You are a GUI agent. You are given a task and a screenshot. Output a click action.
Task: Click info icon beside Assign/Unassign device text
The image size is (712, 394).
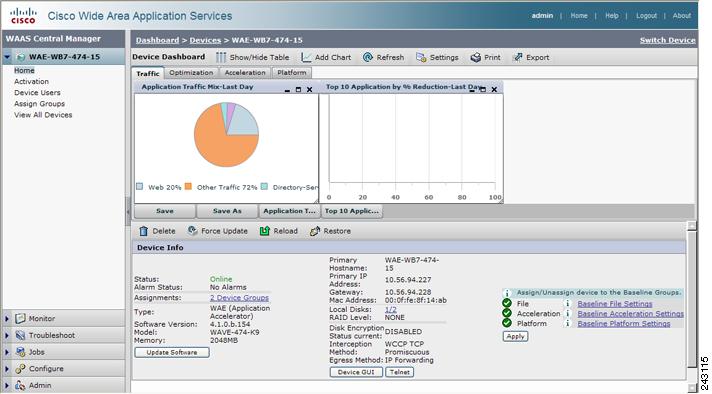point(508,293)
